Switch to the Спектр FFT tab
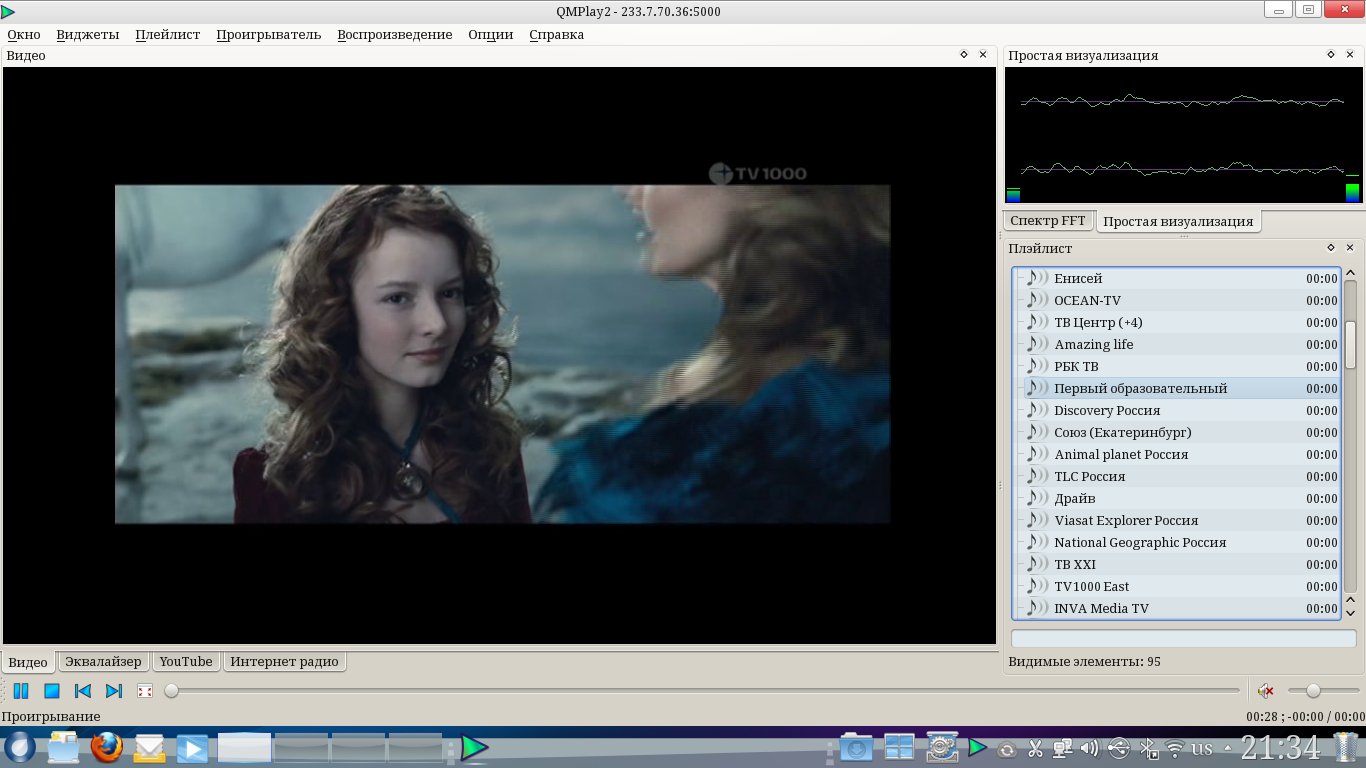 point(1047,221)
